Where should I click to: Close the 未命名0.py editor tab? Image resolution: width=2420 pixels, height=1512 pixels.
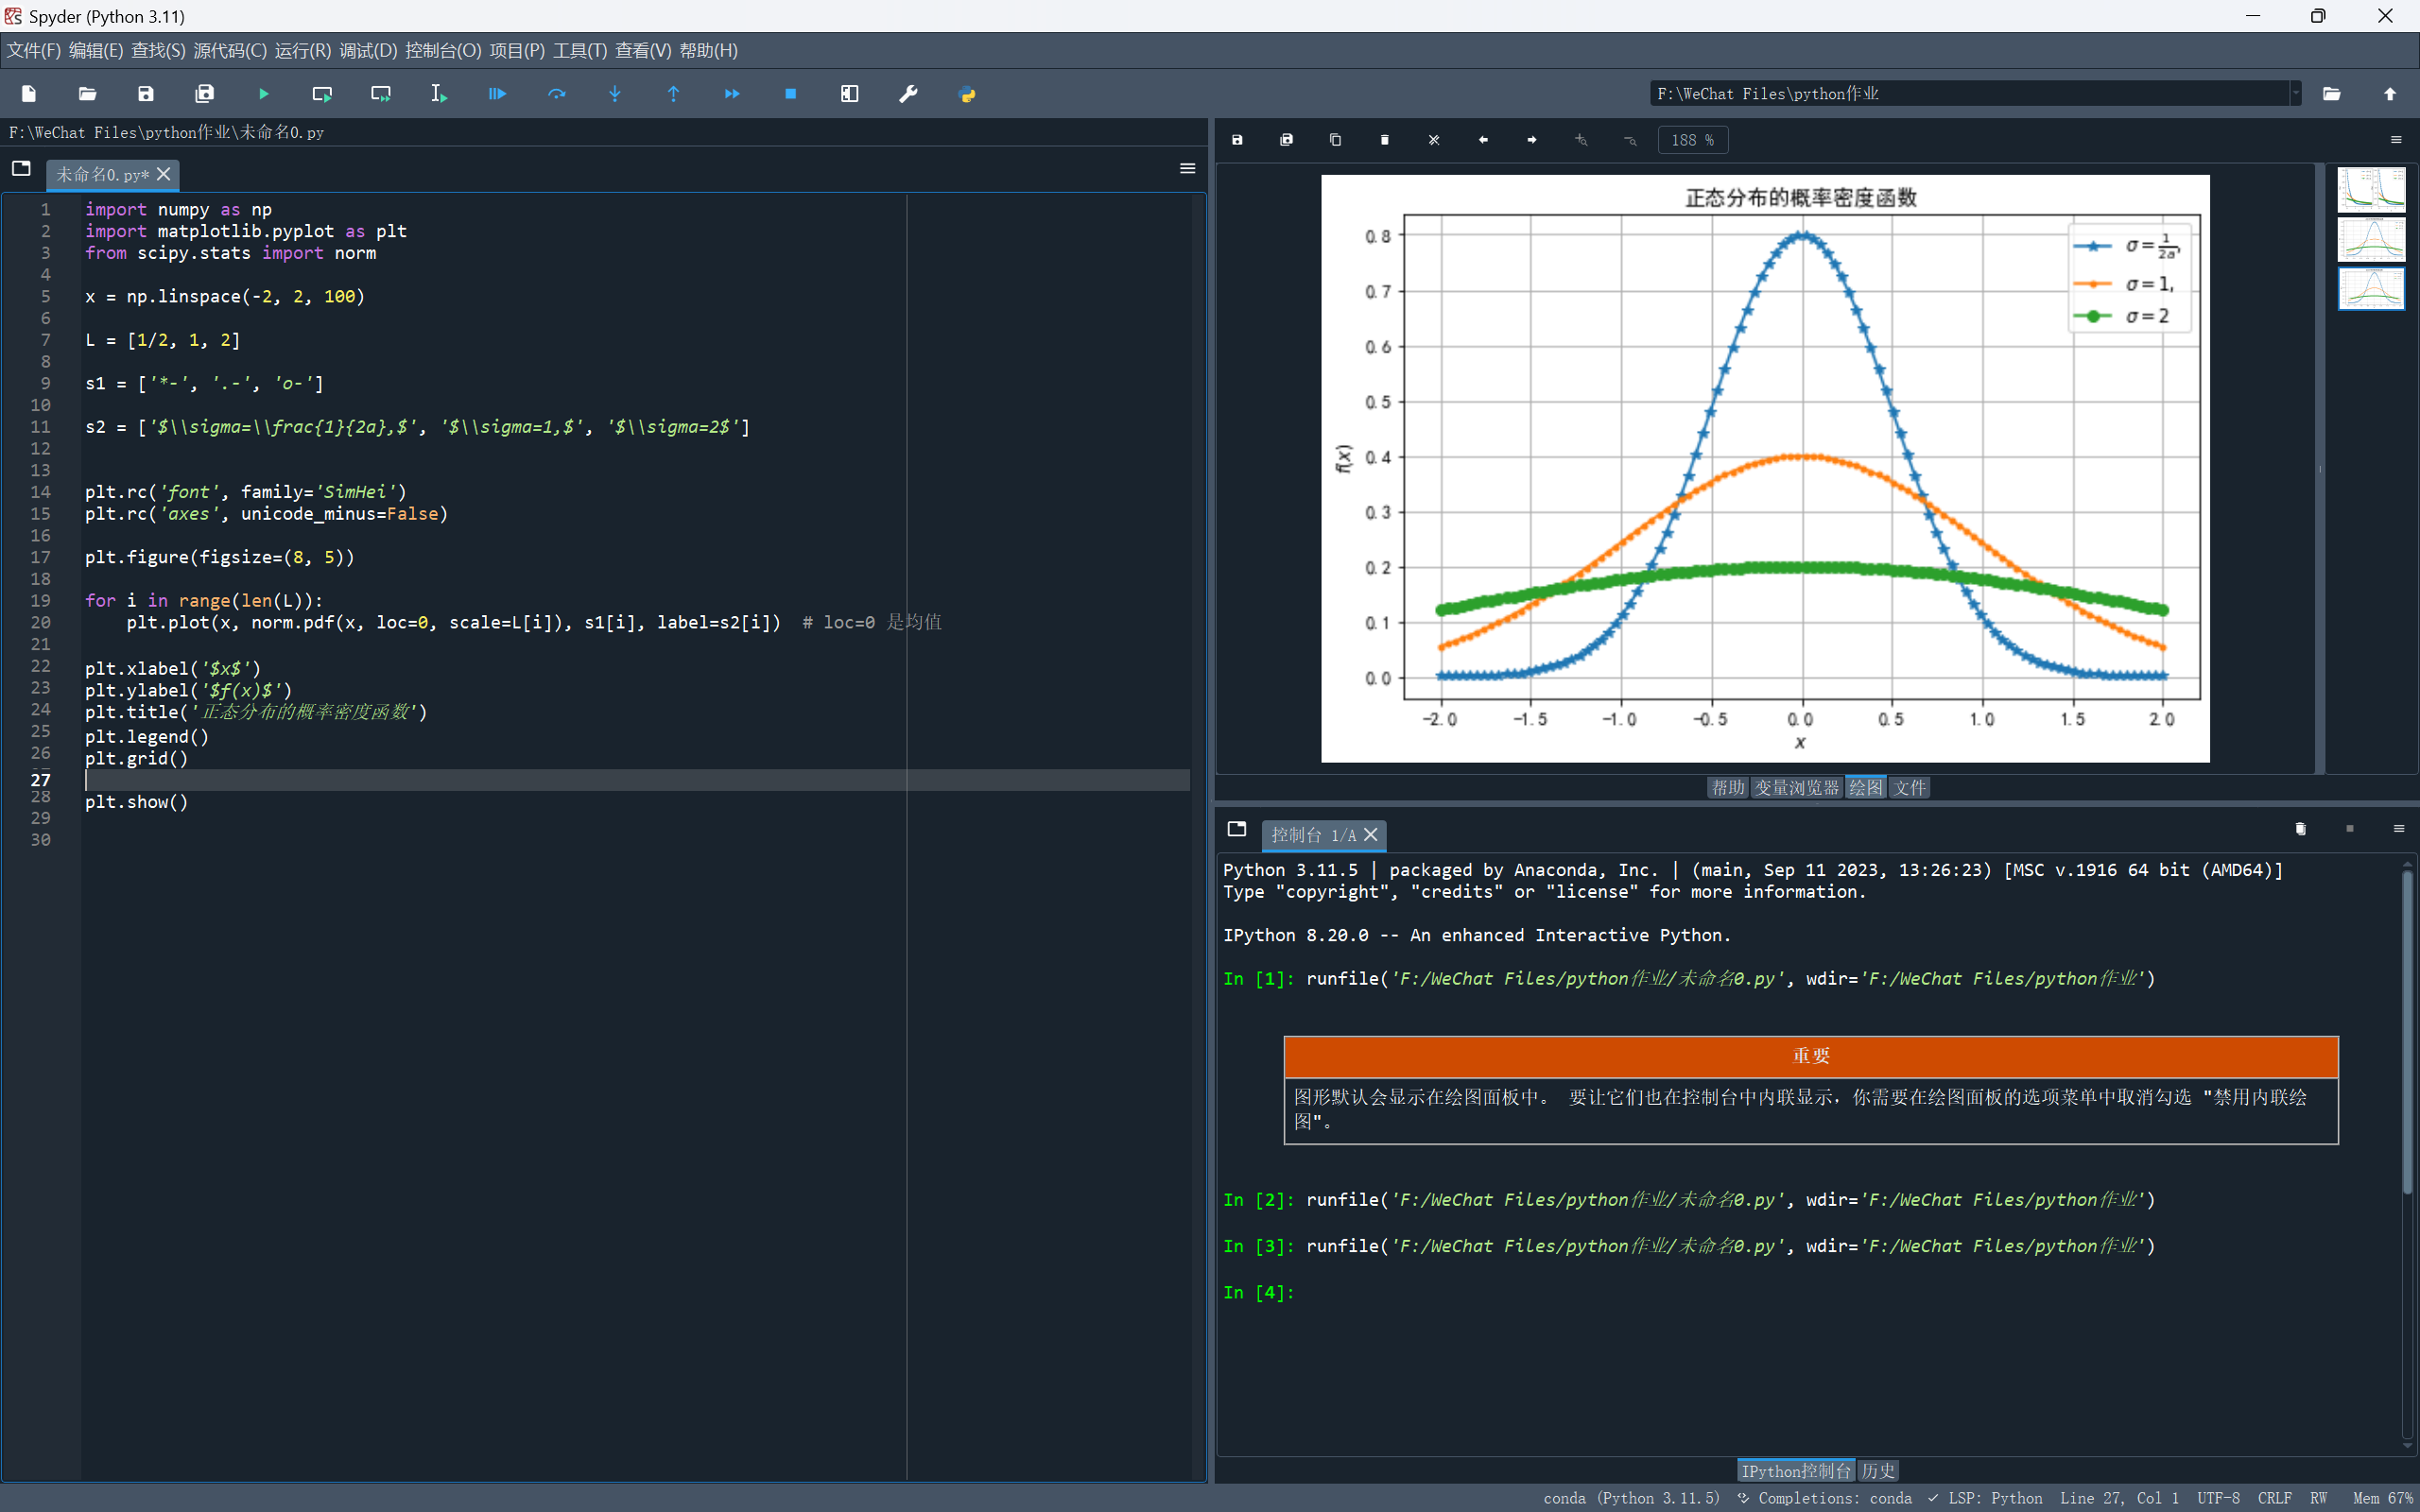coord(164,174)
